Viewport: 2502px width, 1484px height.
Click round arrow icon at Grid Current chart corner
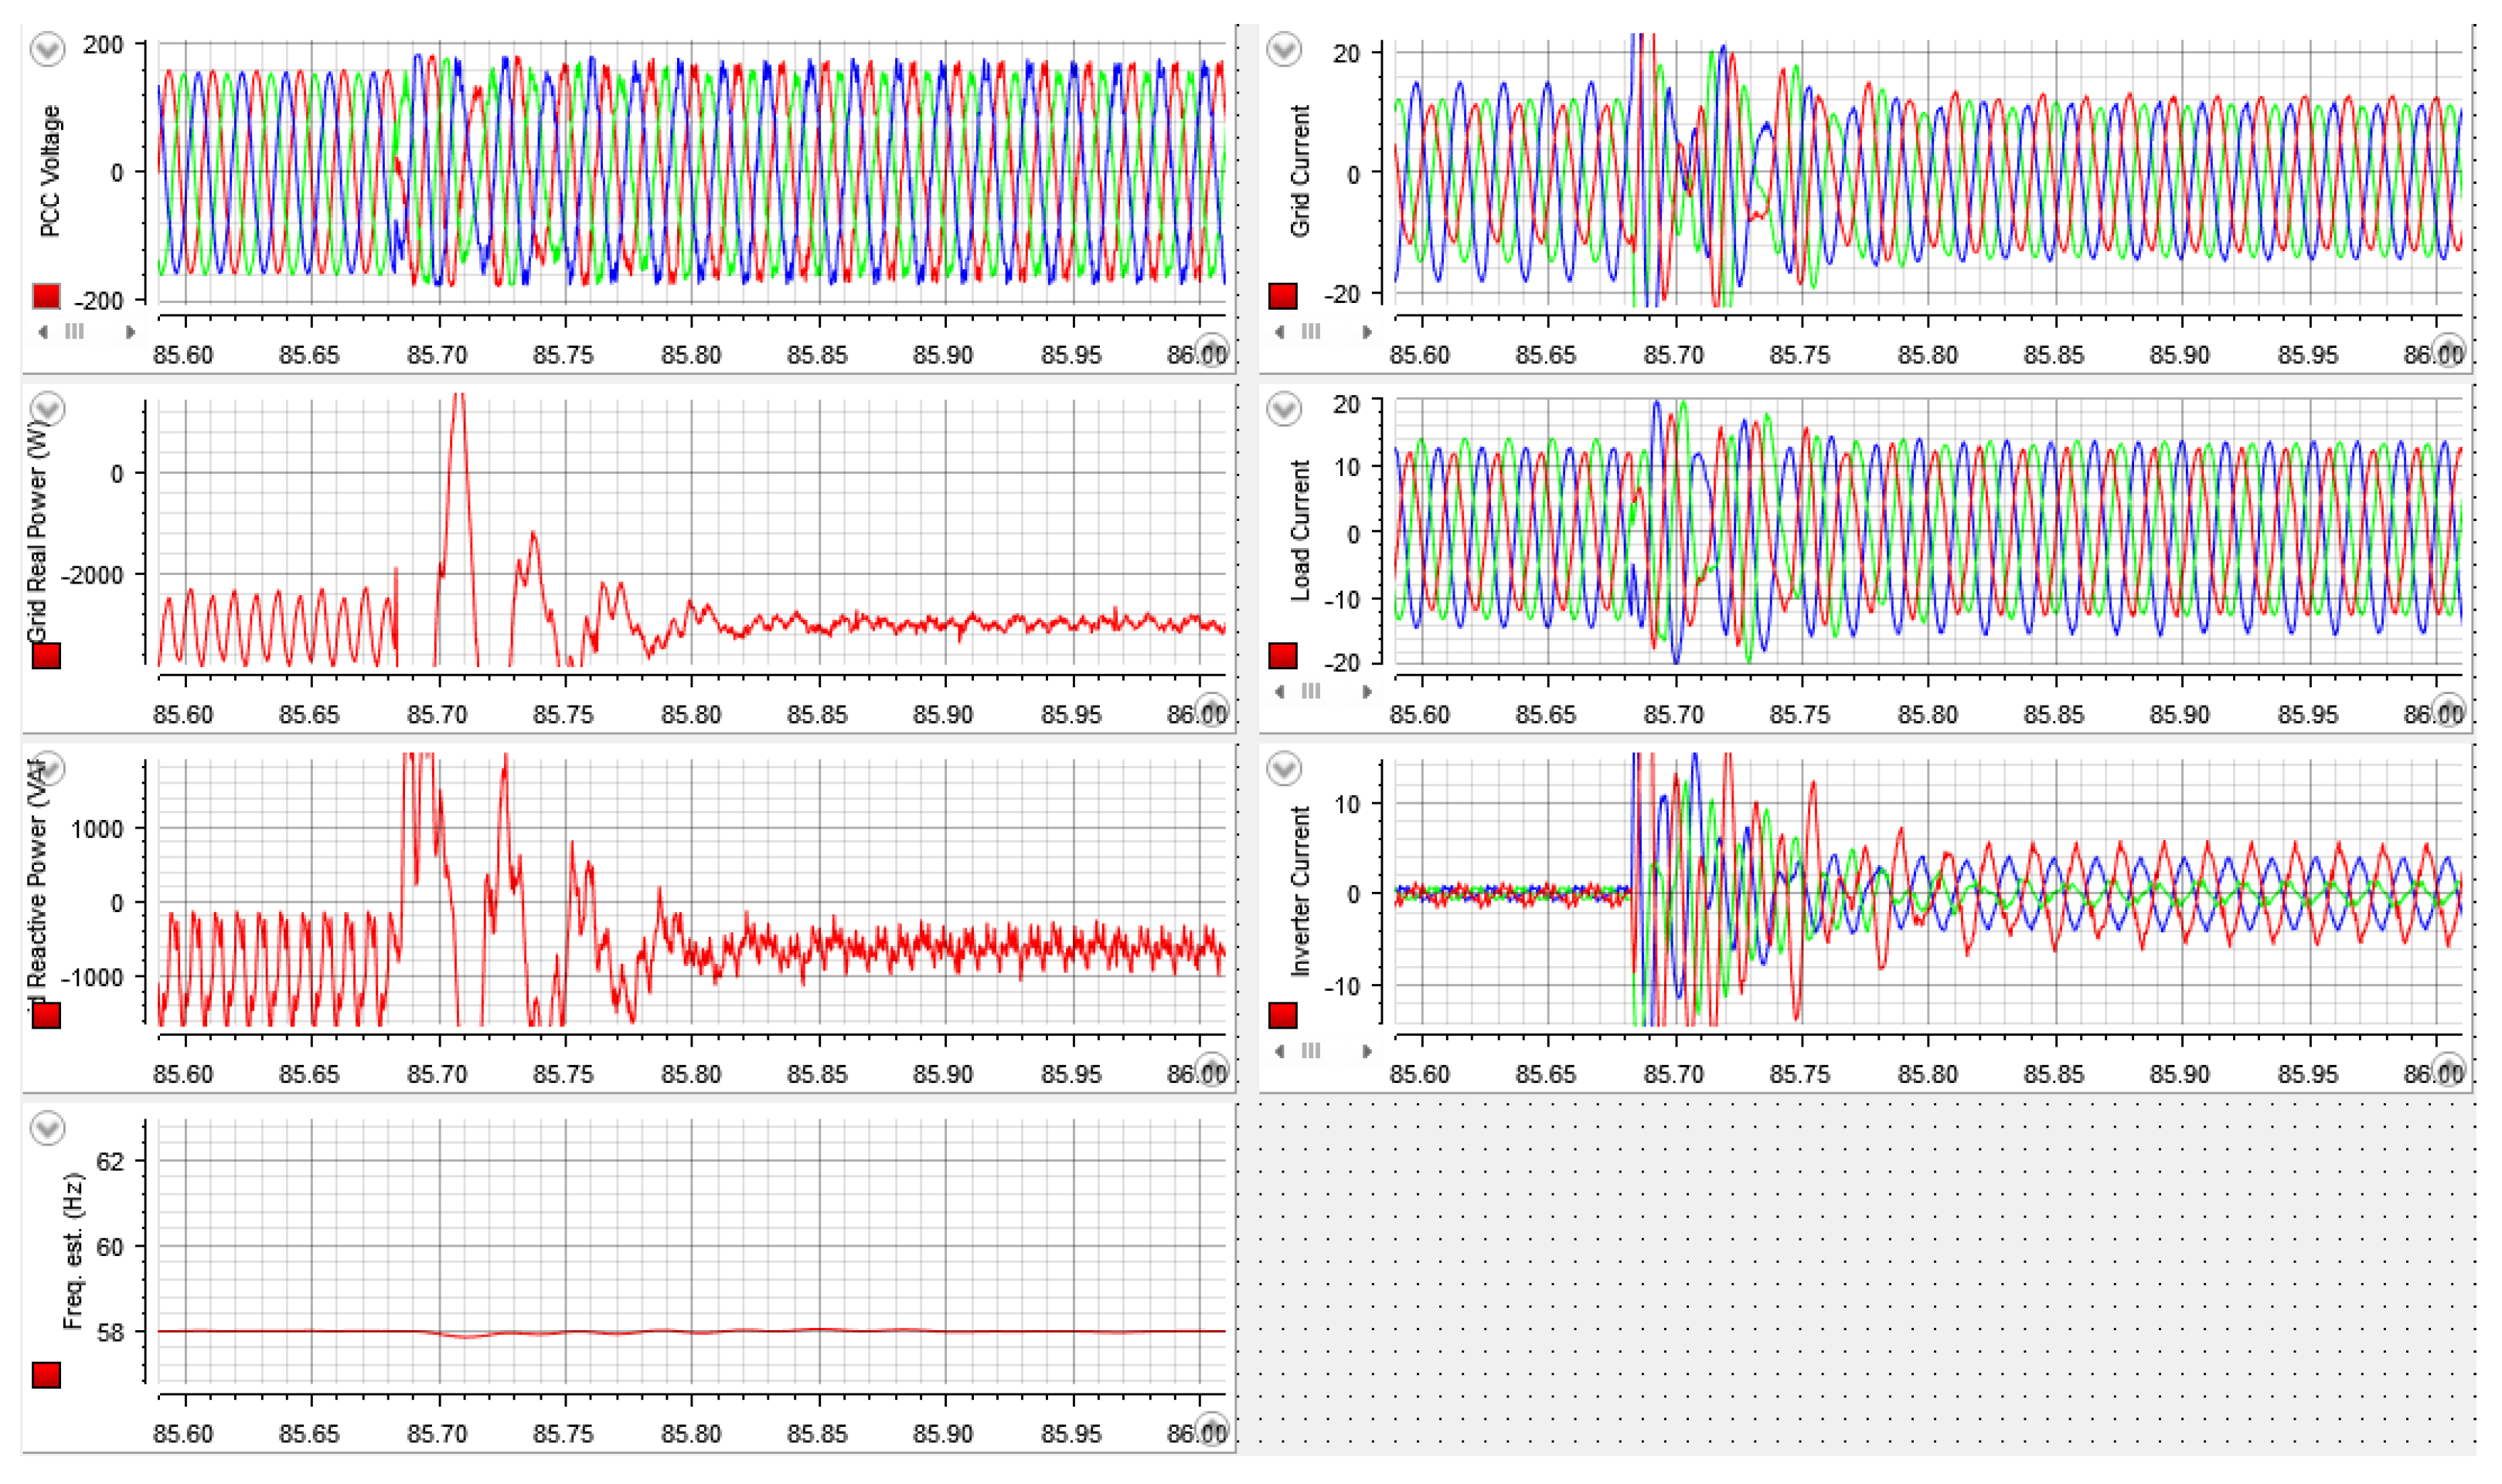pyautogui.click(x=2448, y=350)
